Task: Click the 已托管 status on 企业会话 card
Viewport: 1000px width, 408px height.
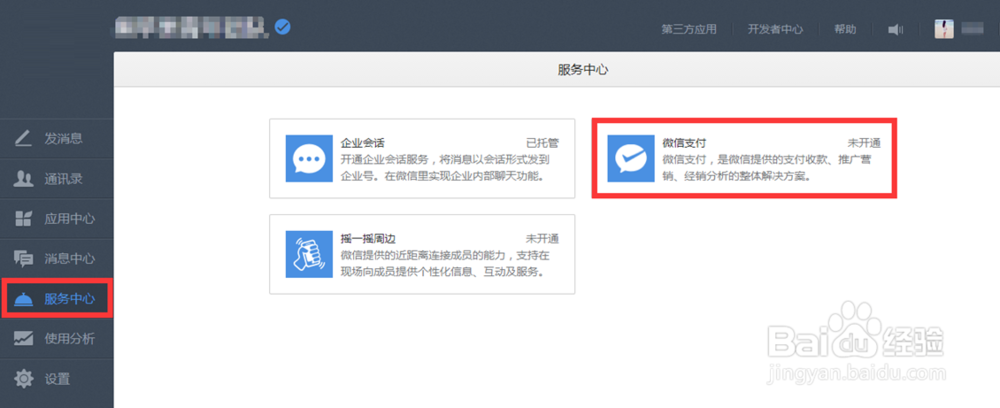Action: (542, 143)
